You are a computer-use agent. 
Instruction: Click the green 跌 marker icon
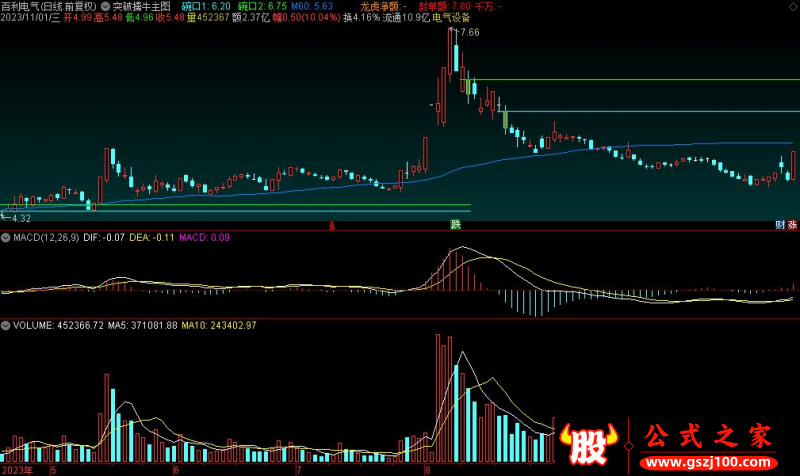point(456,225)
